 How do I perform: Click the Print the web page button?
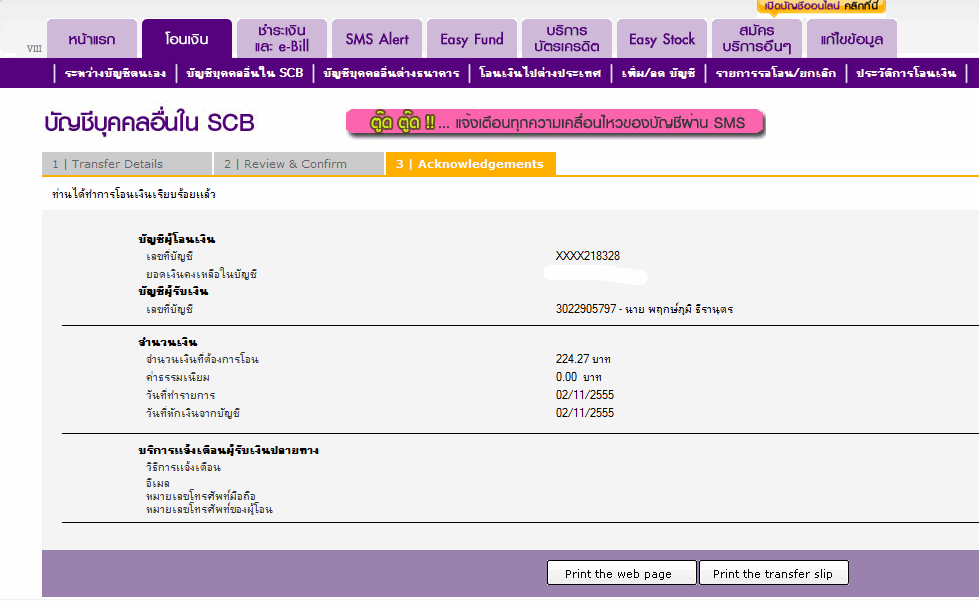coord(621,573)
